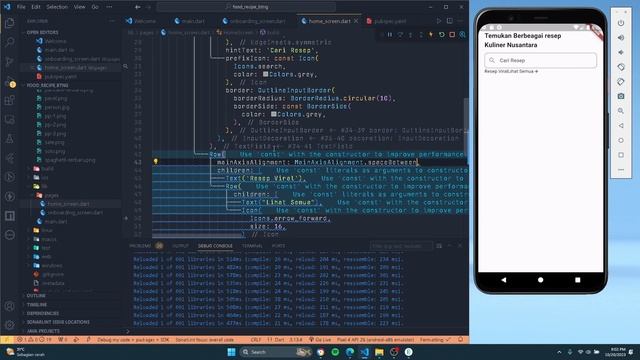Close the home_screen.dart tab
Viewport: 640px width, 360px height.
click(356, 21)
